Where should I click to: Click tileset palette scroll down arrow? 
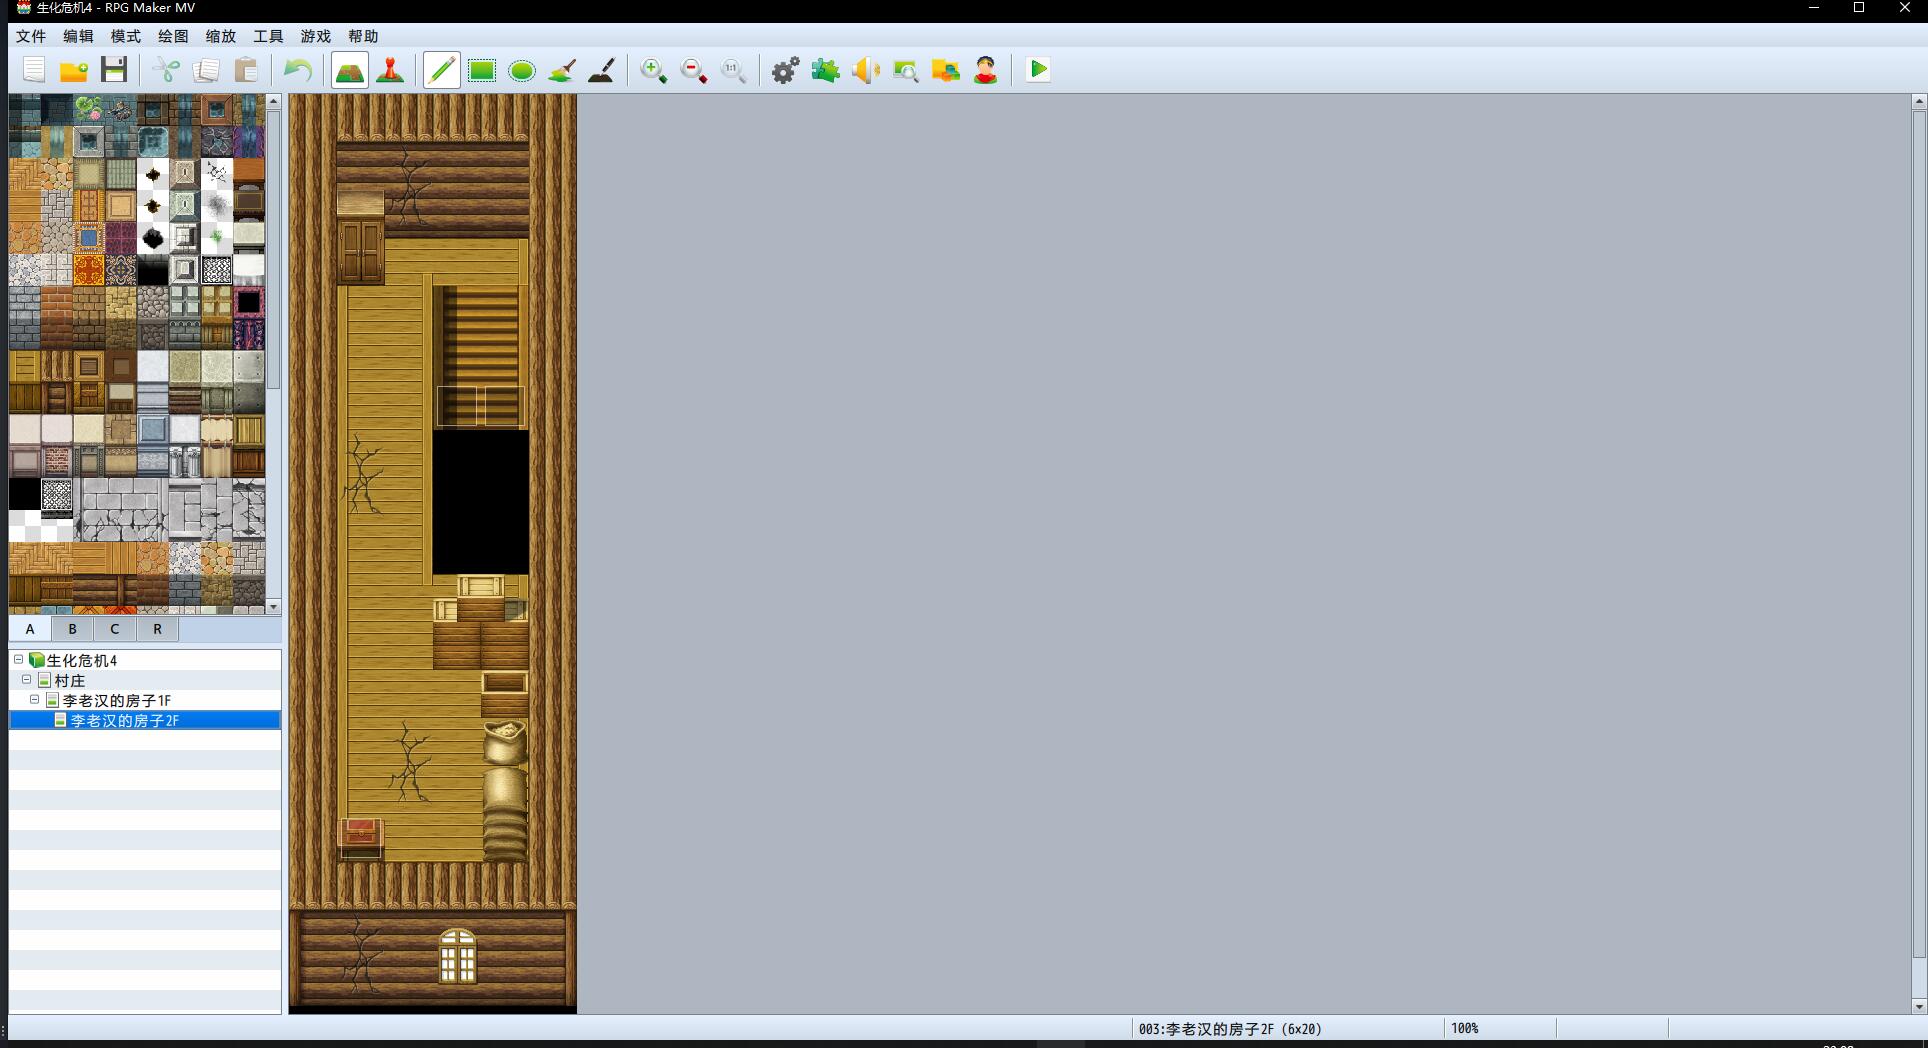coord(274,607)
